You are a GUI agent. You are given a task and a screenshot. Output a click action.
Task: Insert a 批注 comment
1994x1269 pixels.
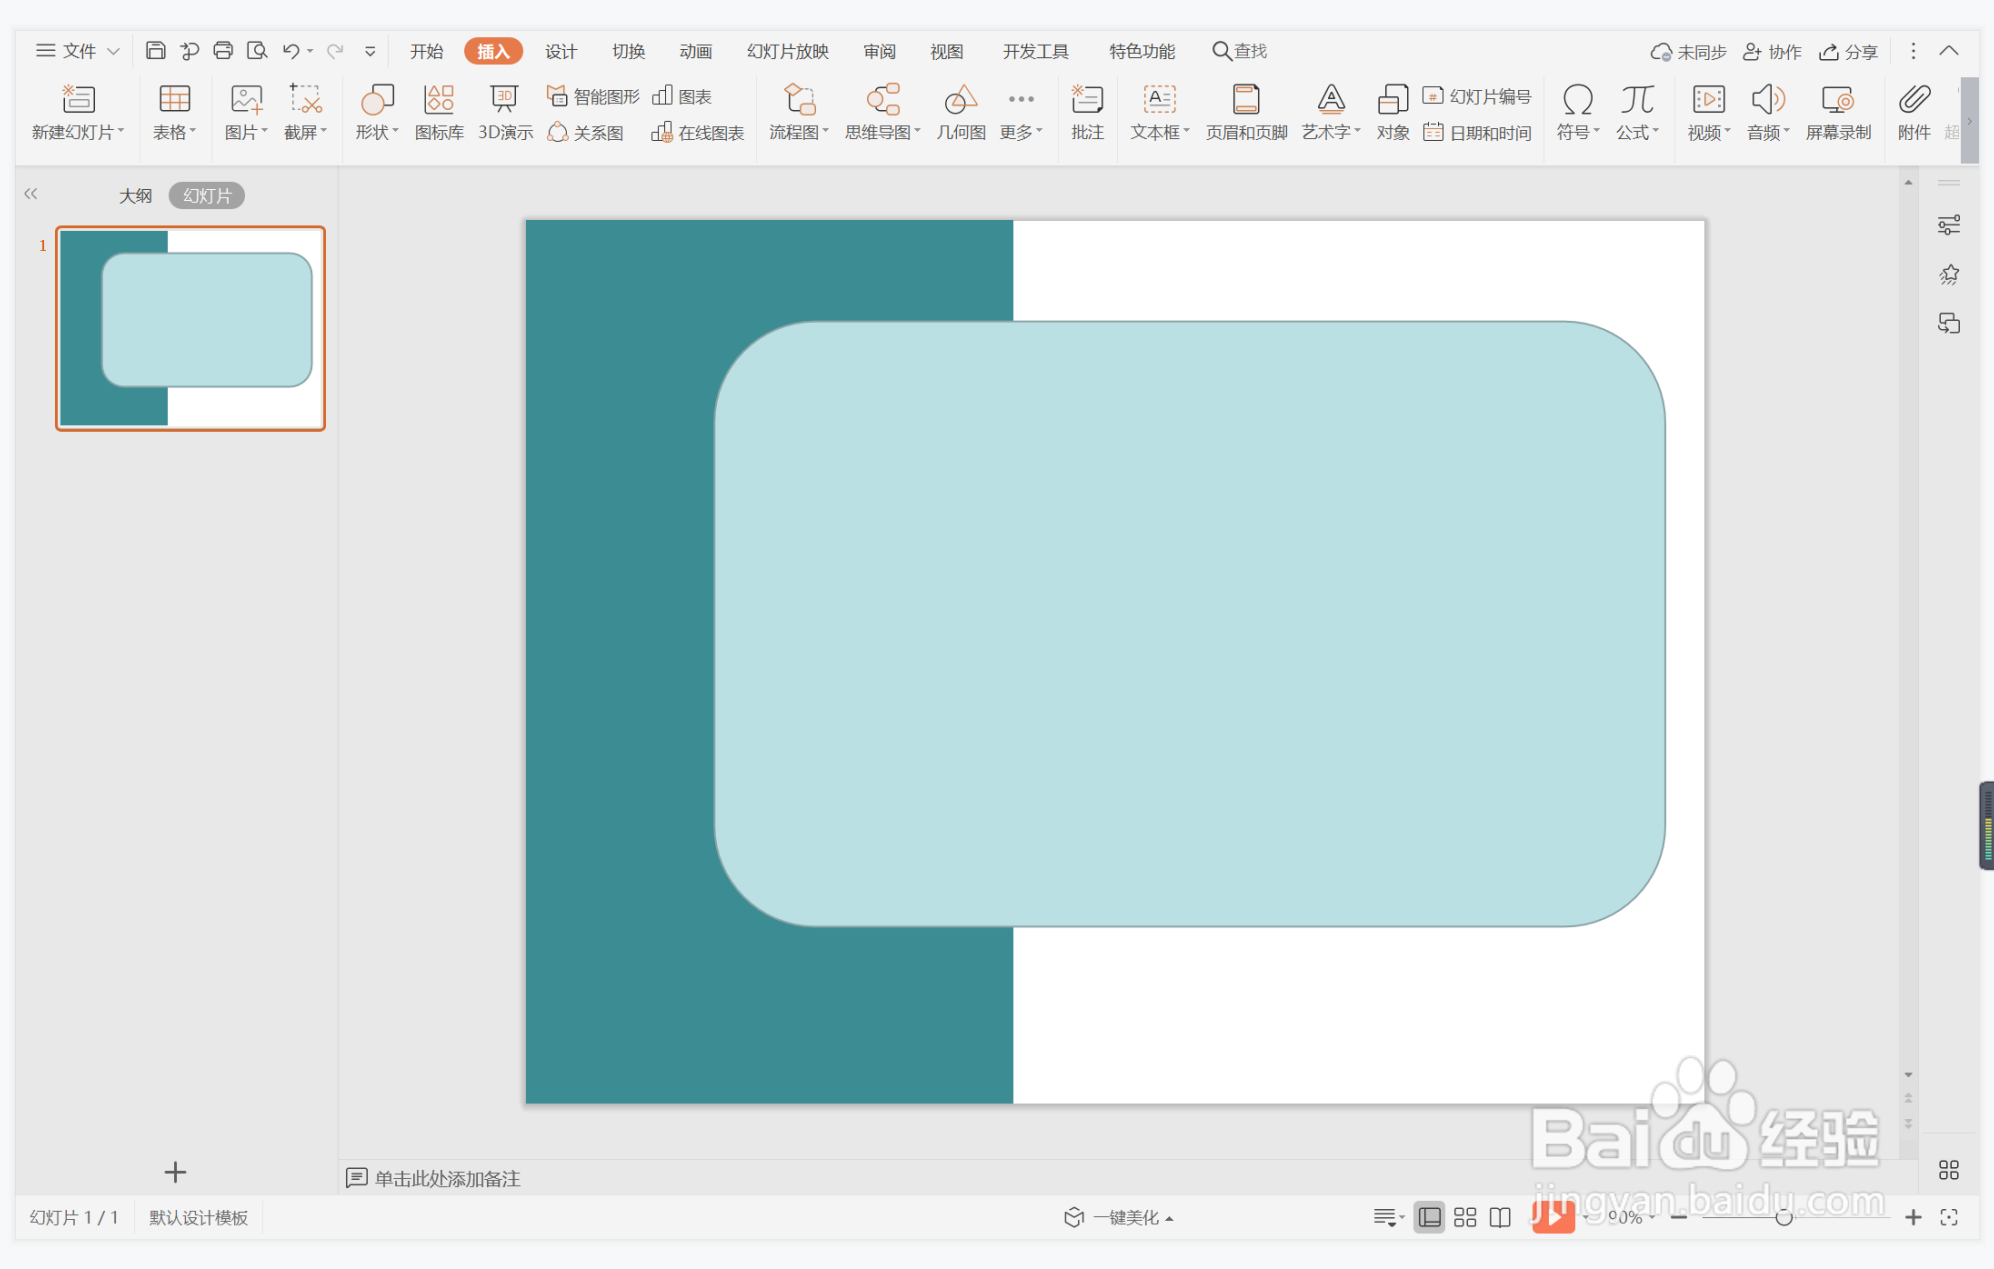click(1086, 111)
